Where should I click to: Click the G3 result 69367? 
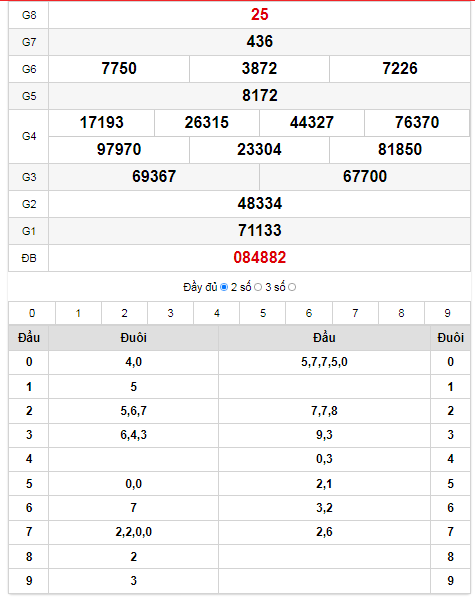154,177
